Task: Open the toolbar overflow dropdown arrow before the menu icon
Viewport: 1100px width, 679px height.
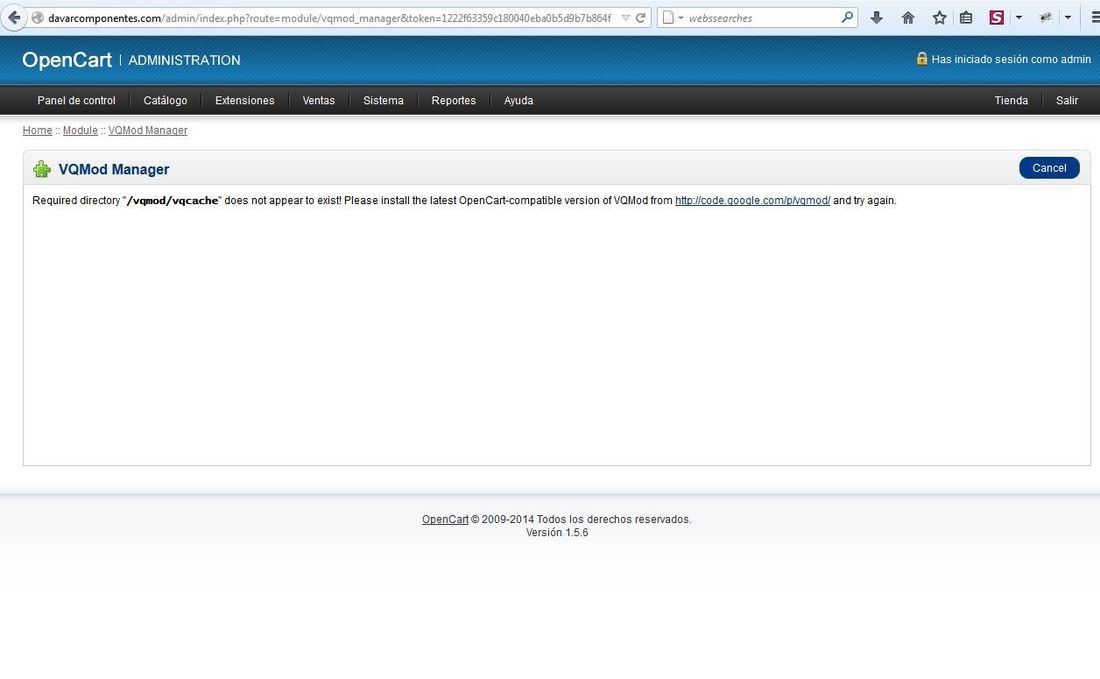Action: coord(1068,18)
